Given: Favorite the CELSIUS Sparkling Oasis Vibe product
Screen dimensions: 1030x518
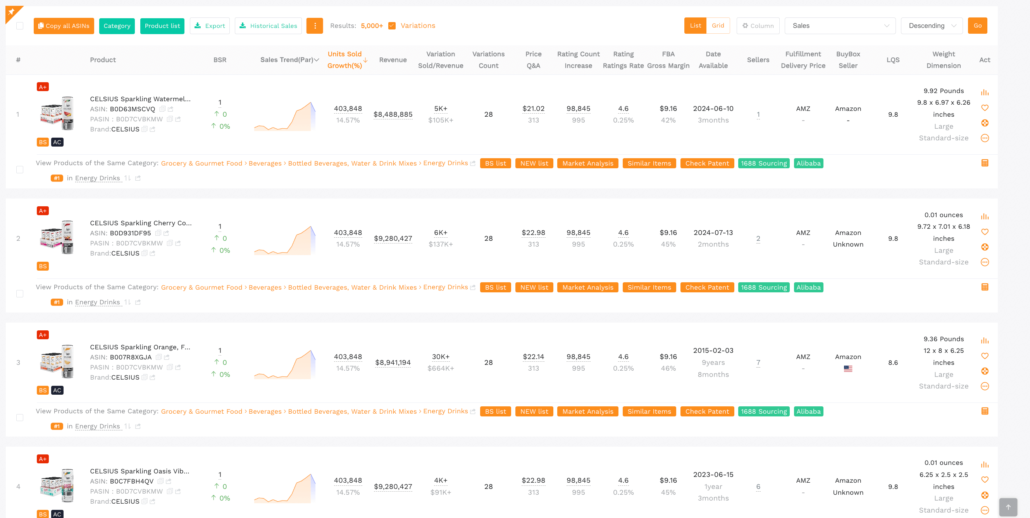Looking at the screenshot, I should [984, 480].
